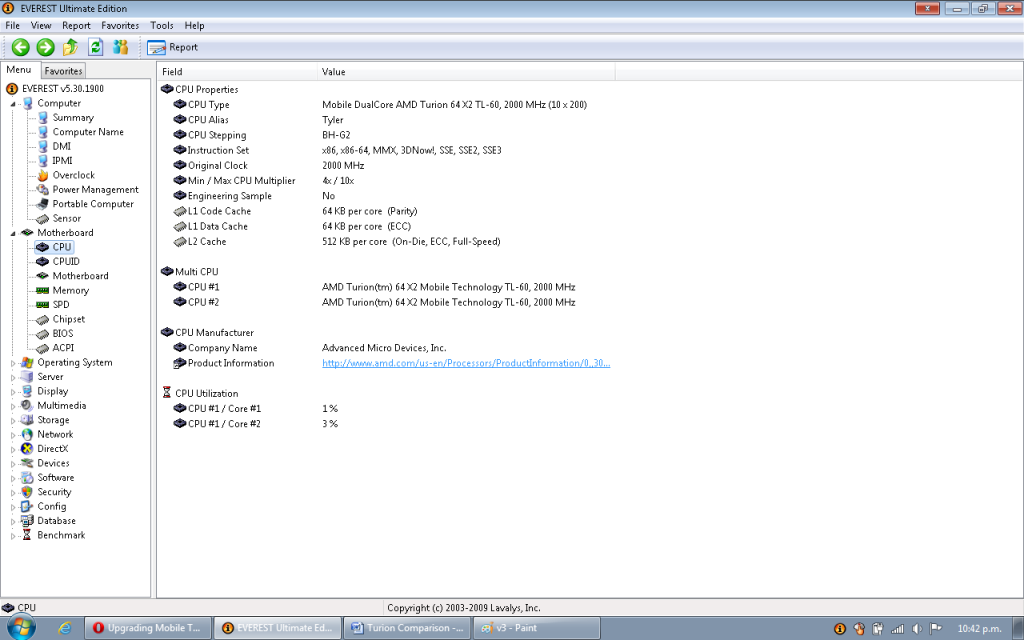The width and height of the screenshot is (1024, 640).
Task: Click the Chipset icon
Action: point(42,319)
